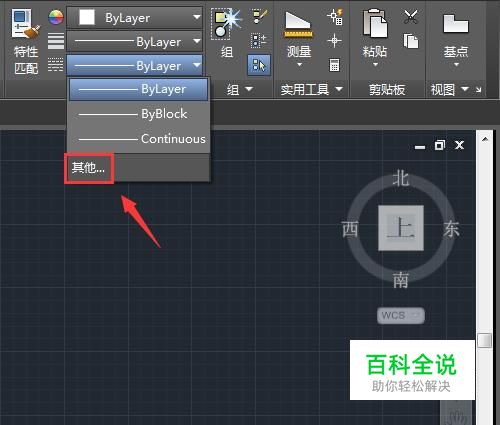This screenshot has height=425, width=500.
Task: Click the vertical scrollbar up arrow
Action: point(485,139)
